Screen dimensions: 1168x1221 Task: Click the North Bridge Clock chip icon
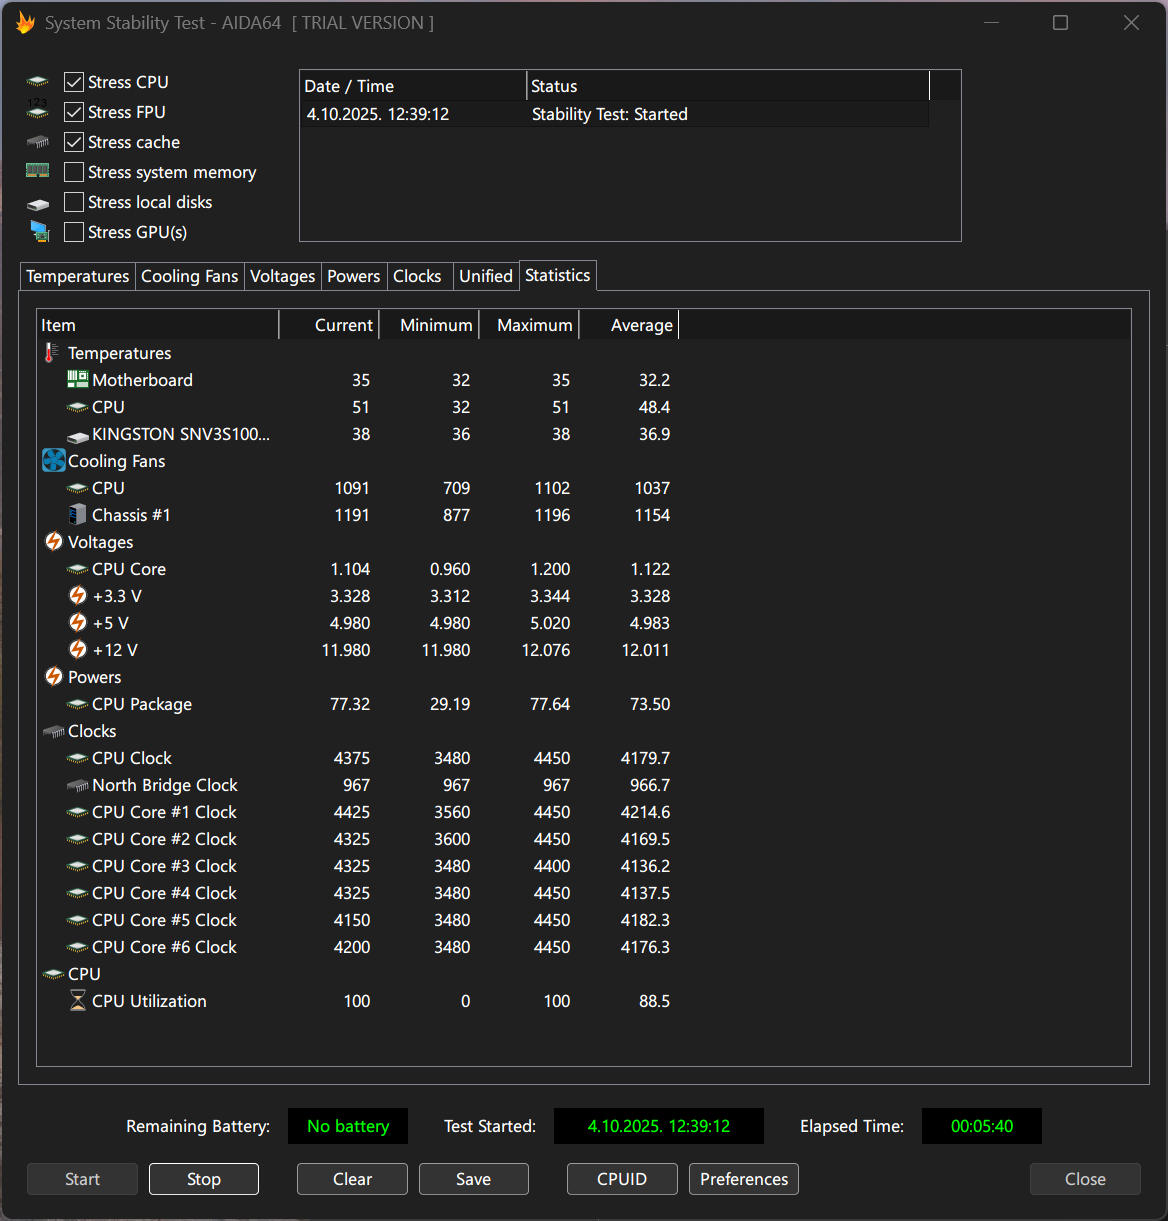[78, 785]
